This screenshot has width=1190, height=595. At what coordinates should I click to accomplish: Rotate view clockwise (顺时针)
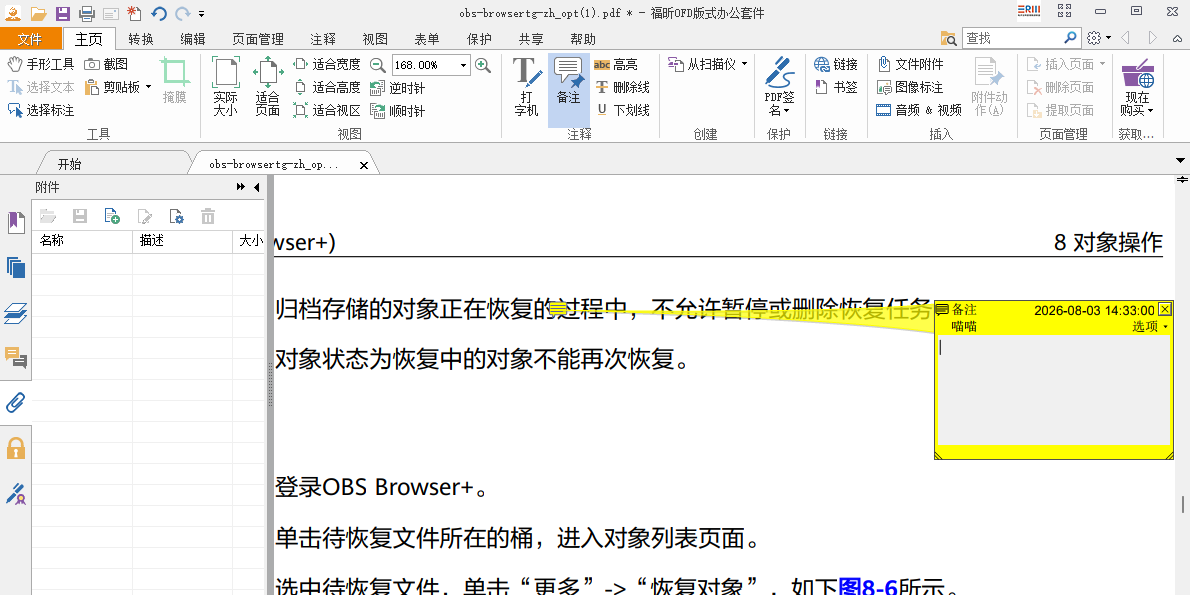pyautogui.click(x=398, y=110)
